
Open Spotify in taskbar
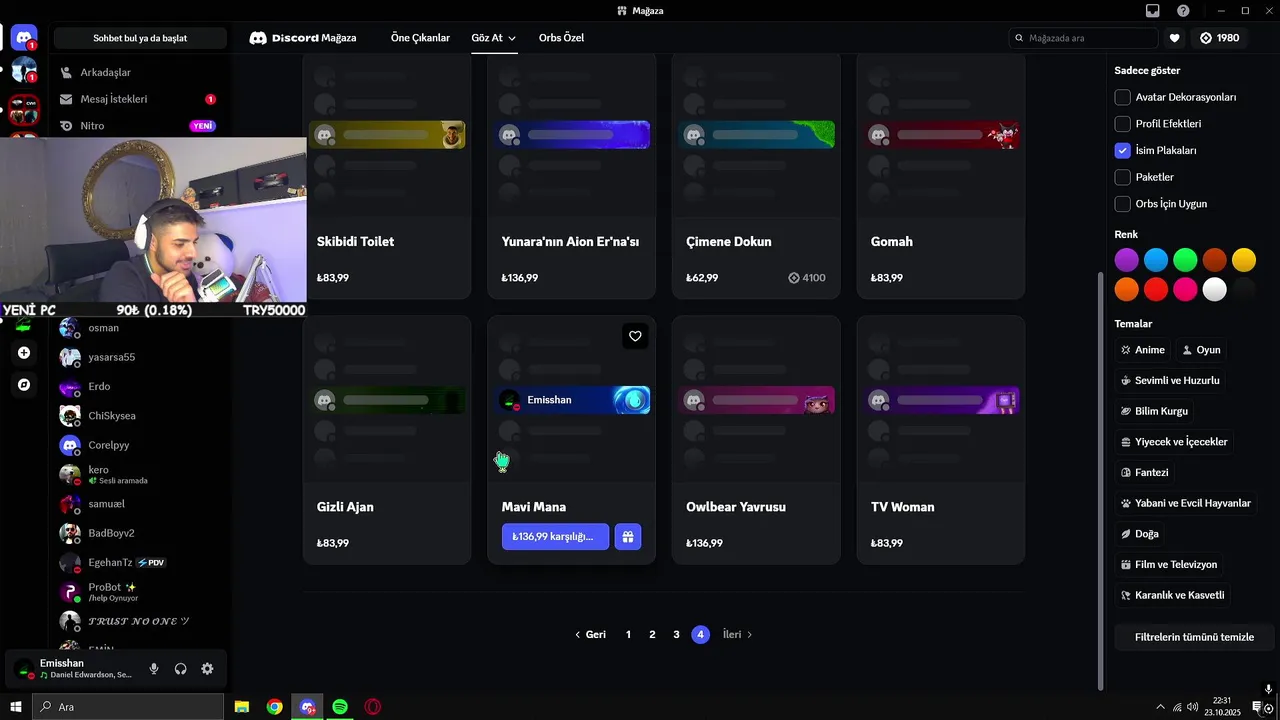340,707
